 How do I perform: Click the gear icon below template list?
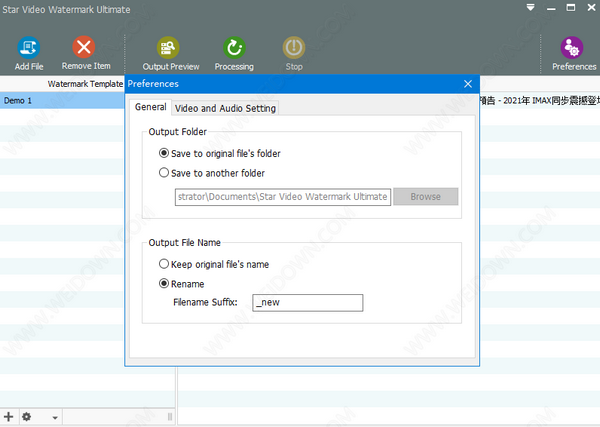(x=27, y=416)
